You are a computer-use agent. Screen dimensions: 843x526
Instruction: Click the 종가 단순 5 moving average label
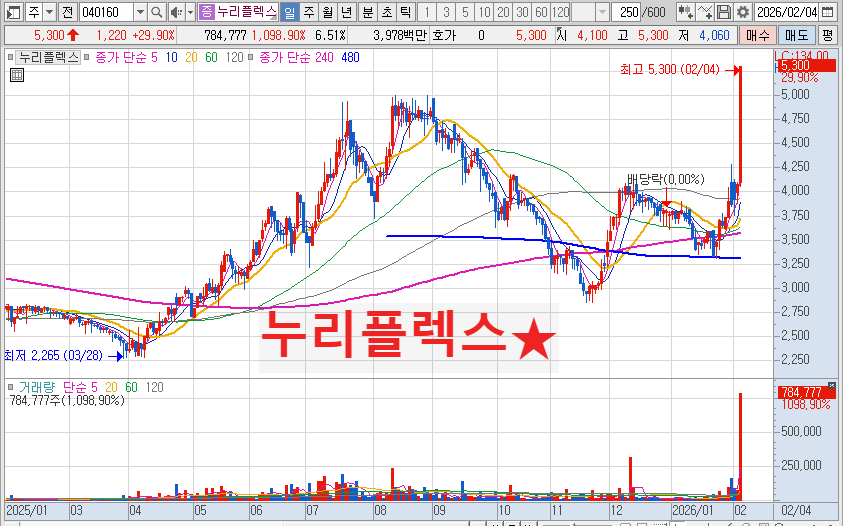tap(126, 58)
